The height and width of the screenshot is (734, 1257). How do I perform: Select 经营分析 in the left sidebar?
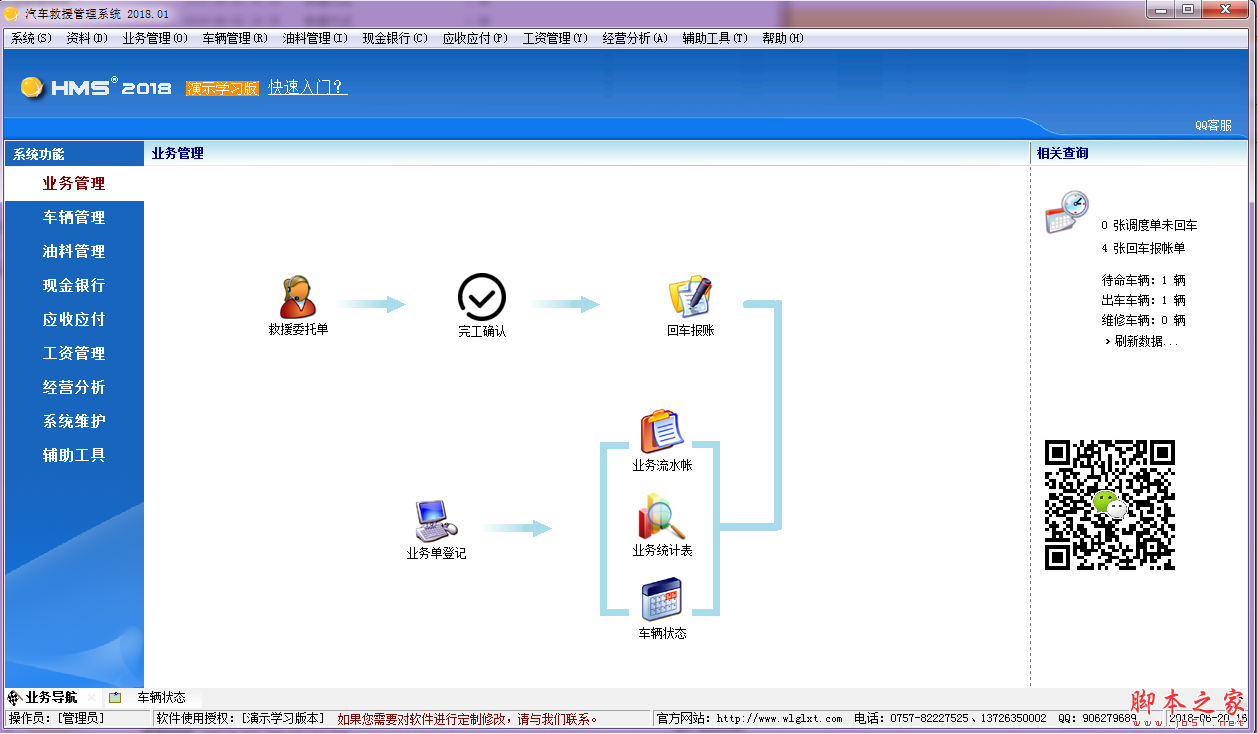(x=72, y=387)
